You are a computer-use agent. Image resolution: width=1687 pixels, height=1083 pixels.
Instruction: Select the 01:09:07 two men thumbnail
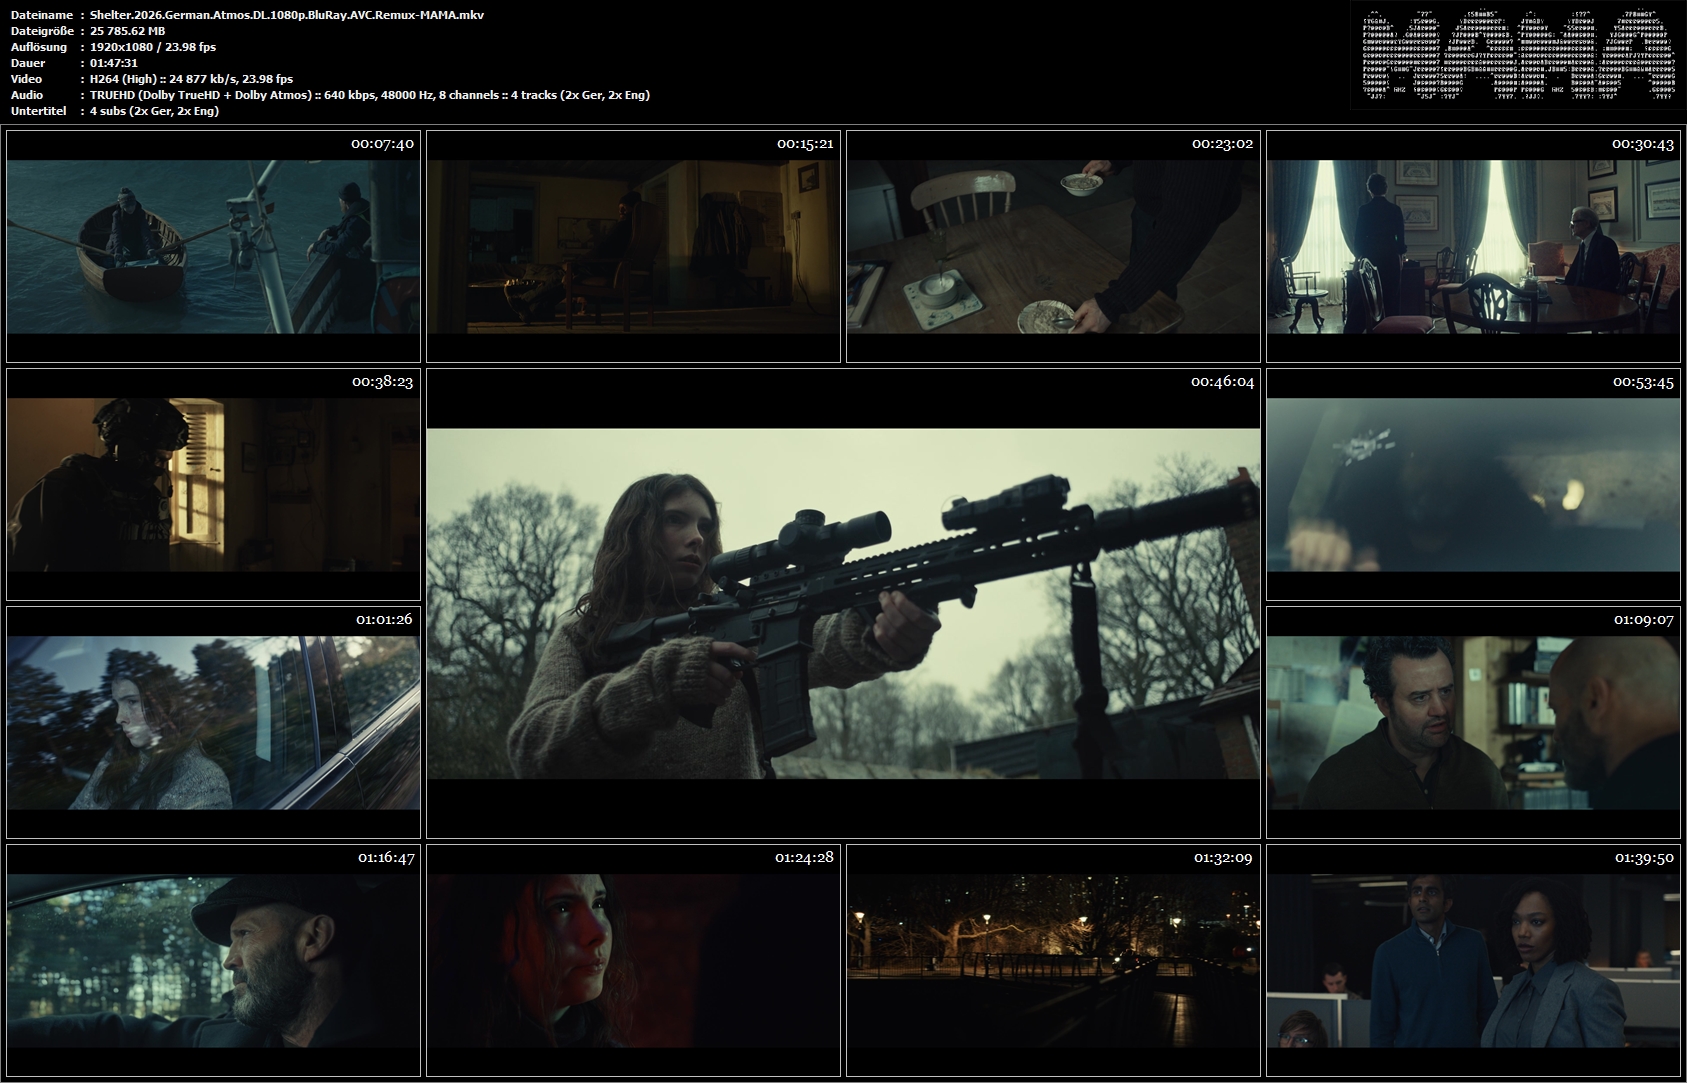[1473, 722]
